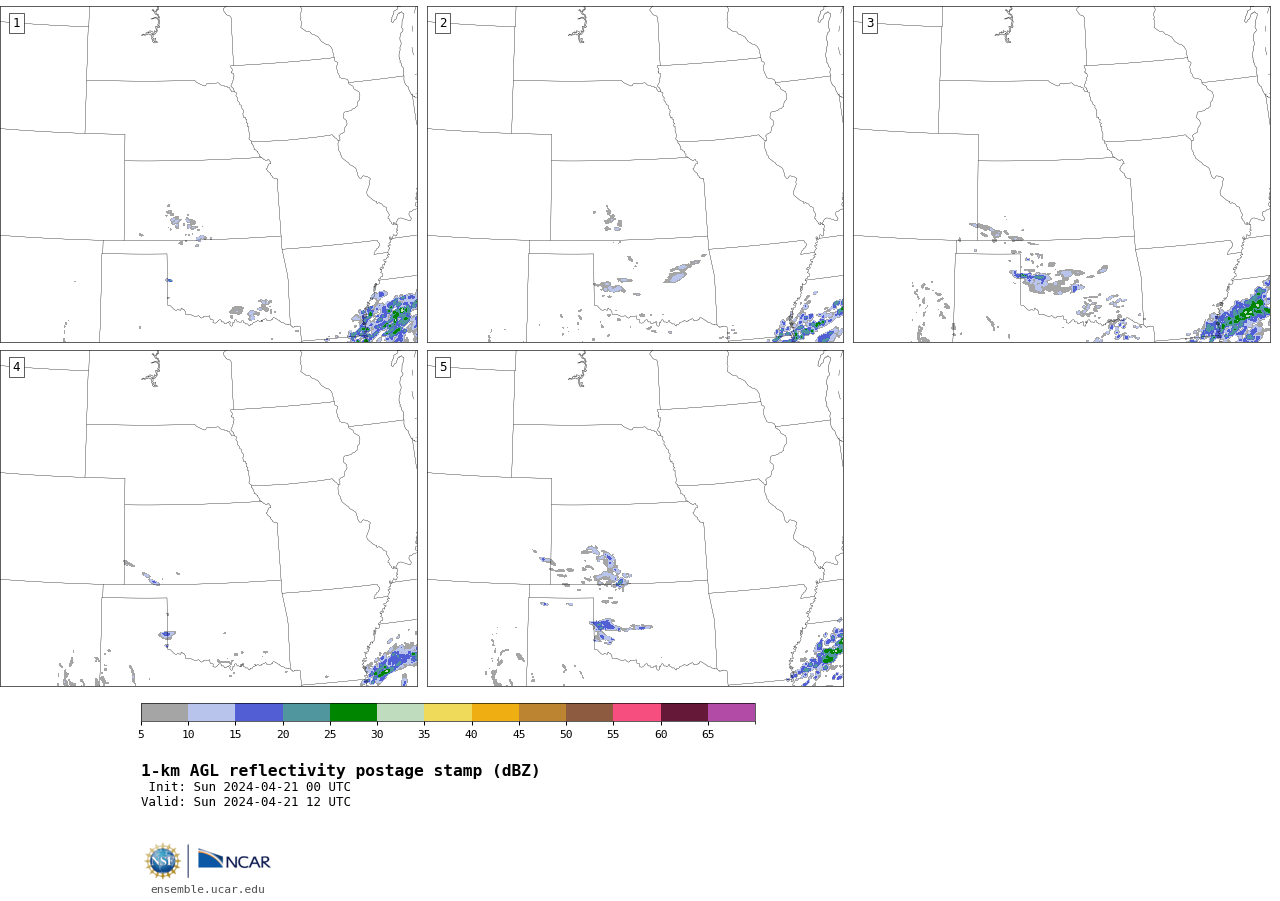Click the plot title '1-km AGL reflectivity postage stamp'
This screenshot has width=1280, height=901.
[340, 771]
